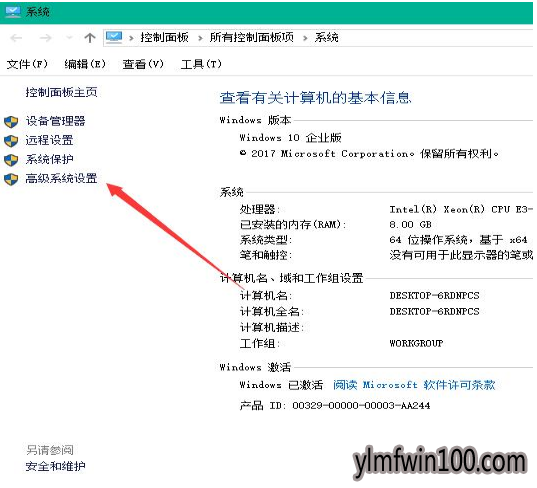Screen dimensions: 537x488
Task: Open 安全和维护 link
Action: (x=55, y=466)
